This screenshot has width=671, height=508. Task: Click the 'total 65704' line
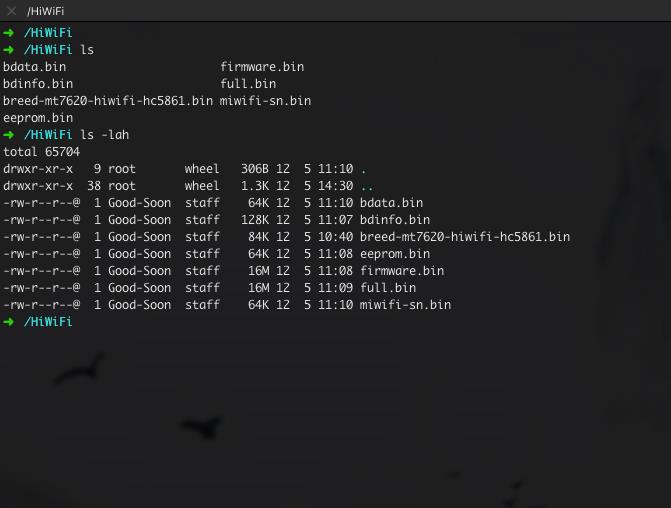pyautogui.click(x=42, y=152)
